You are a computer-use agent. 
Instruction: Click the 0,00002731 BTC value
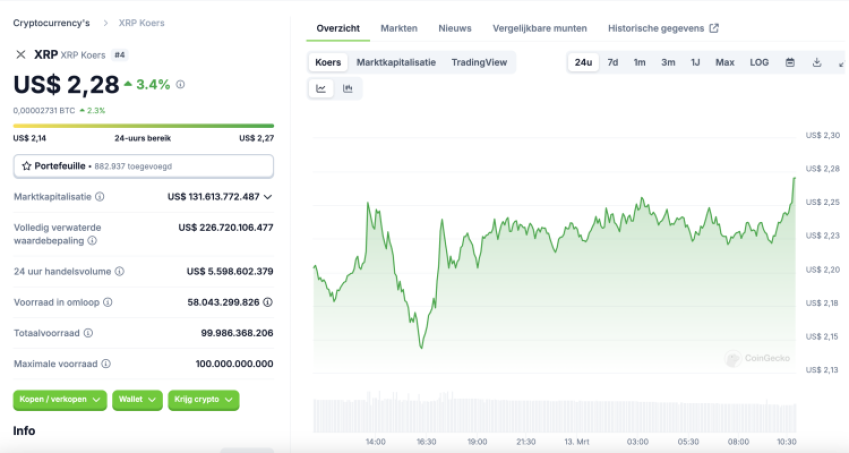(44, 110)
